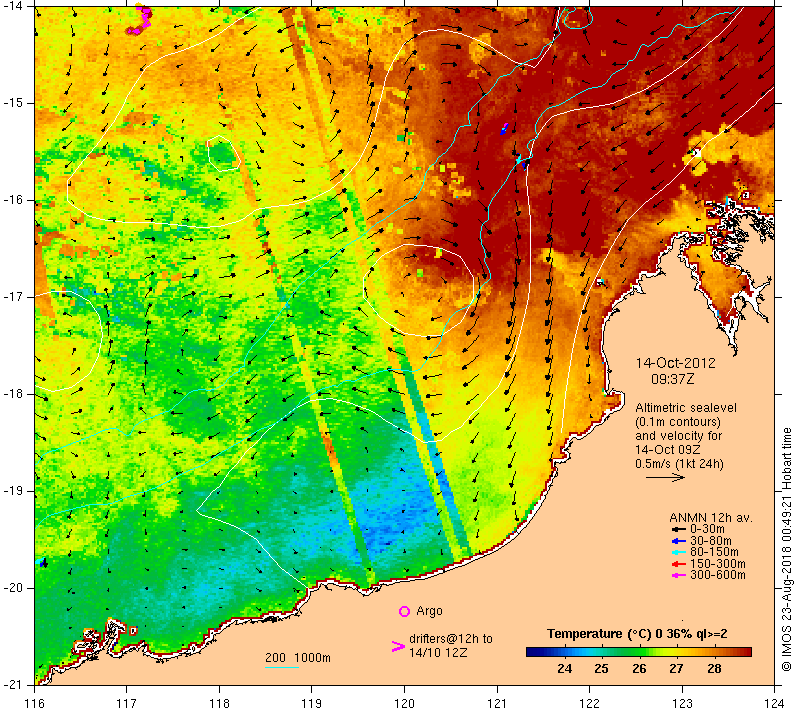This screenshot has width=800, height=710.
Task: Click longitude label 120 on the axis
Action: click(x=405, y=703)
